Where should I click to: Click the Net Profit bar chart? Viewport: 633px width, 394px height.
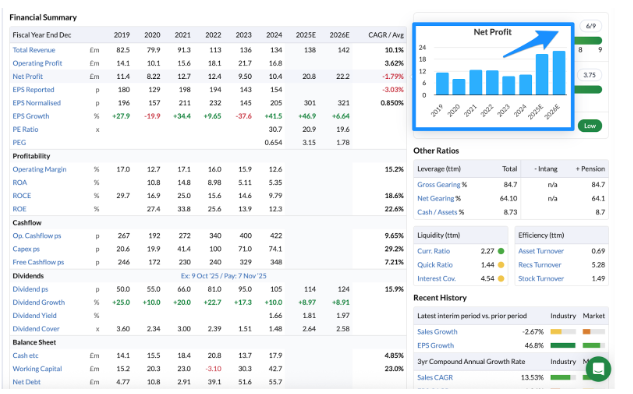[x=493, y=77]
